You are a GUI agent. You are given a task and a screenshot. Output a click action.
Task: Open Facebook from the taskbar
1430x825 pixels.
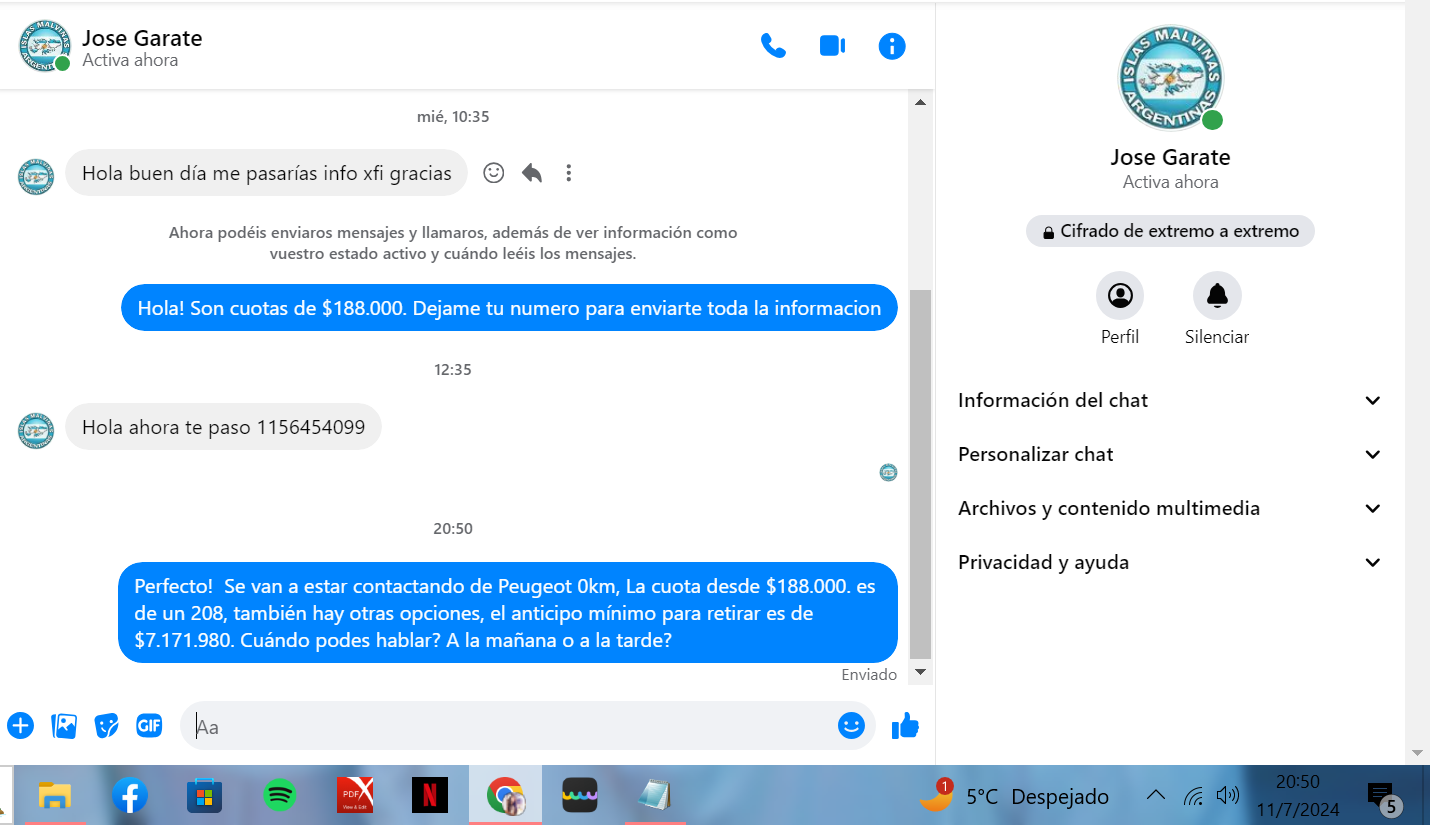tap(130, 796)
